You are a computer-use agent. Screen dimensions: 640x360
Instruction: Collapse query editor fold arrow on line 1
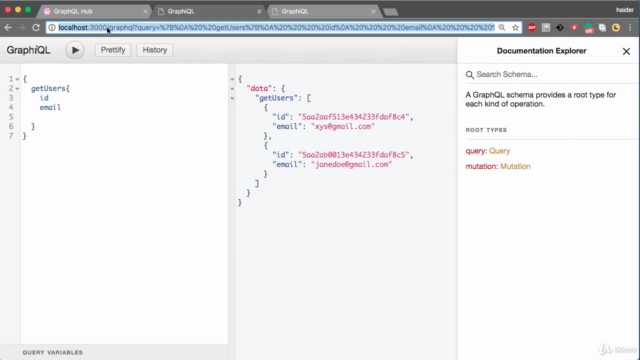[x=17, y=79]
